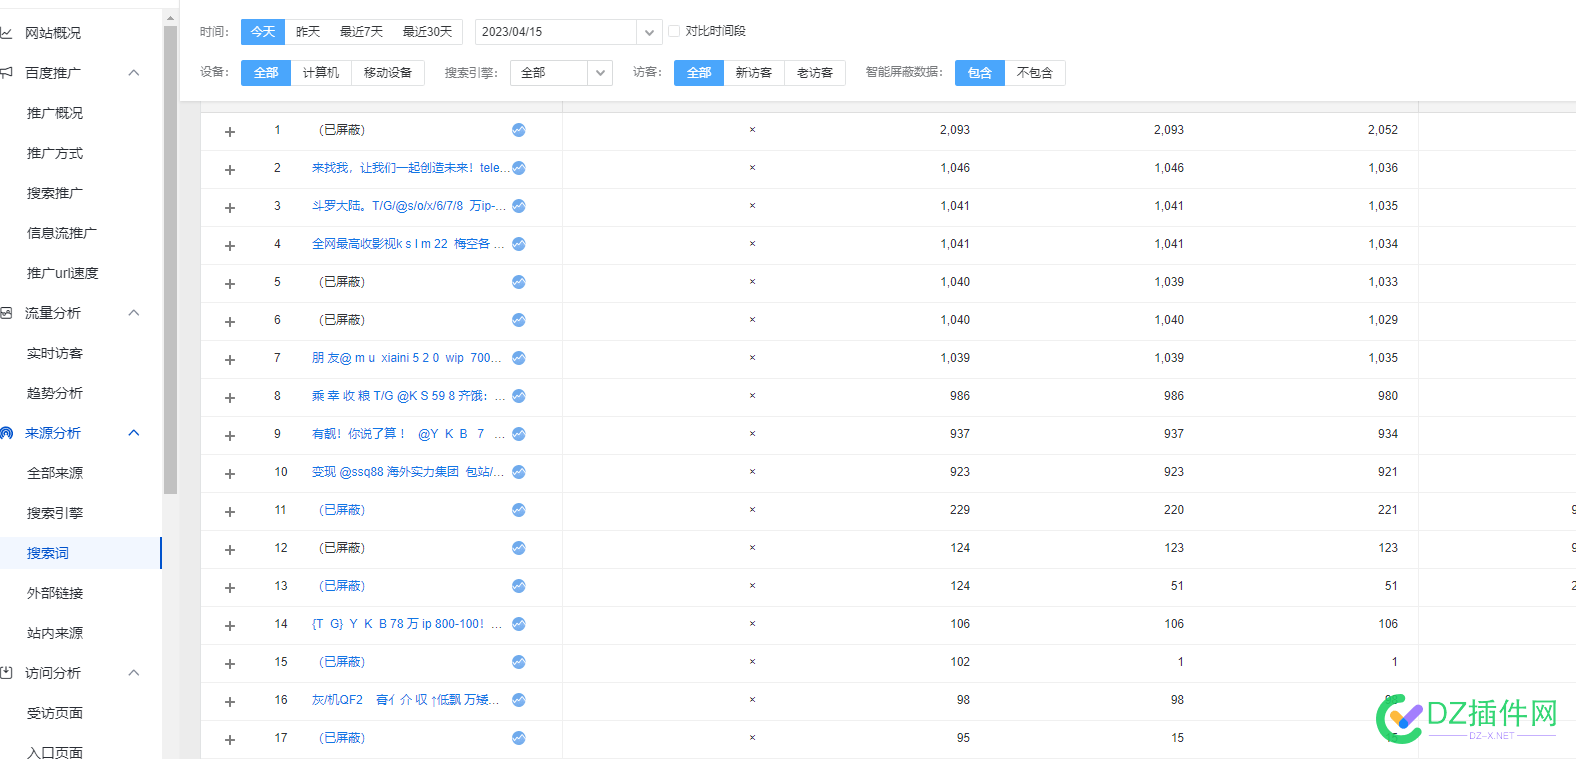Viewport: 1576px width, 759px height.
Task: Click the 访问分析 sidebar icon
Action: (6, 673)
